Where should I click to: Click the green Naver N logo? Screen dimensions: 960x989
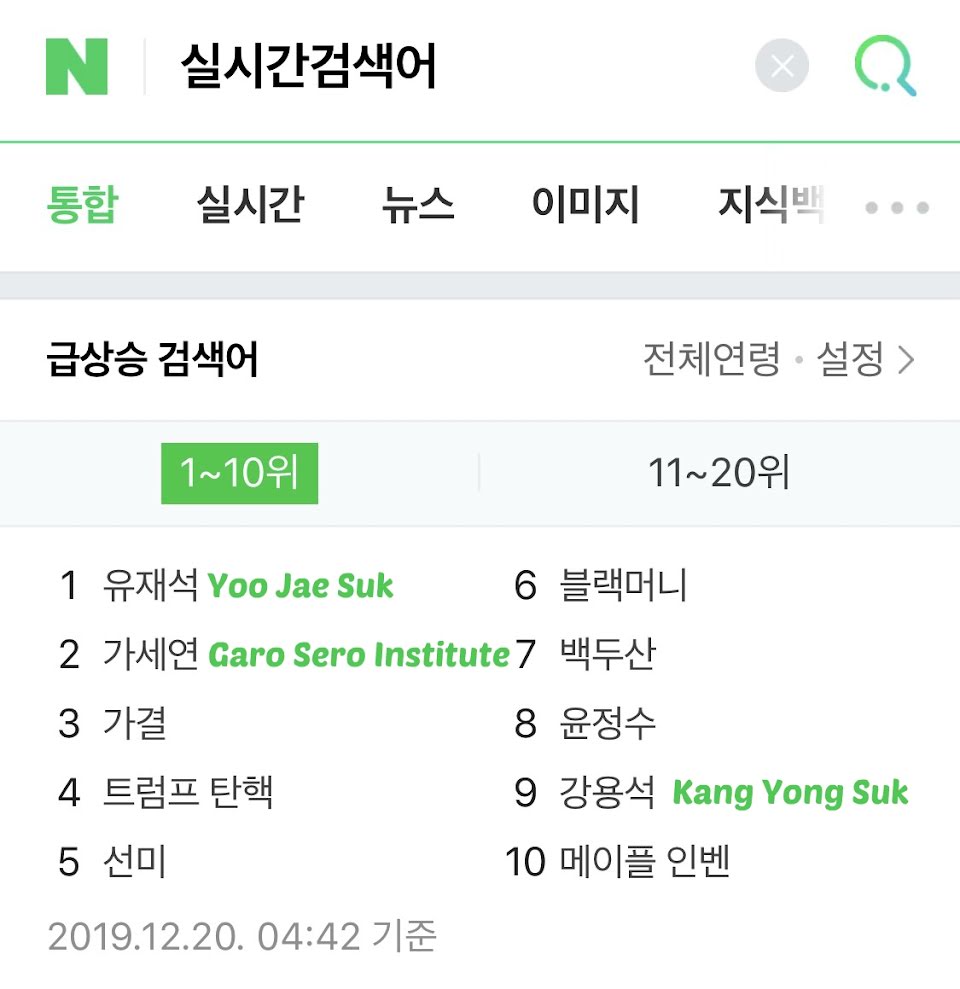pyautogui.click(x=77, y=67)
